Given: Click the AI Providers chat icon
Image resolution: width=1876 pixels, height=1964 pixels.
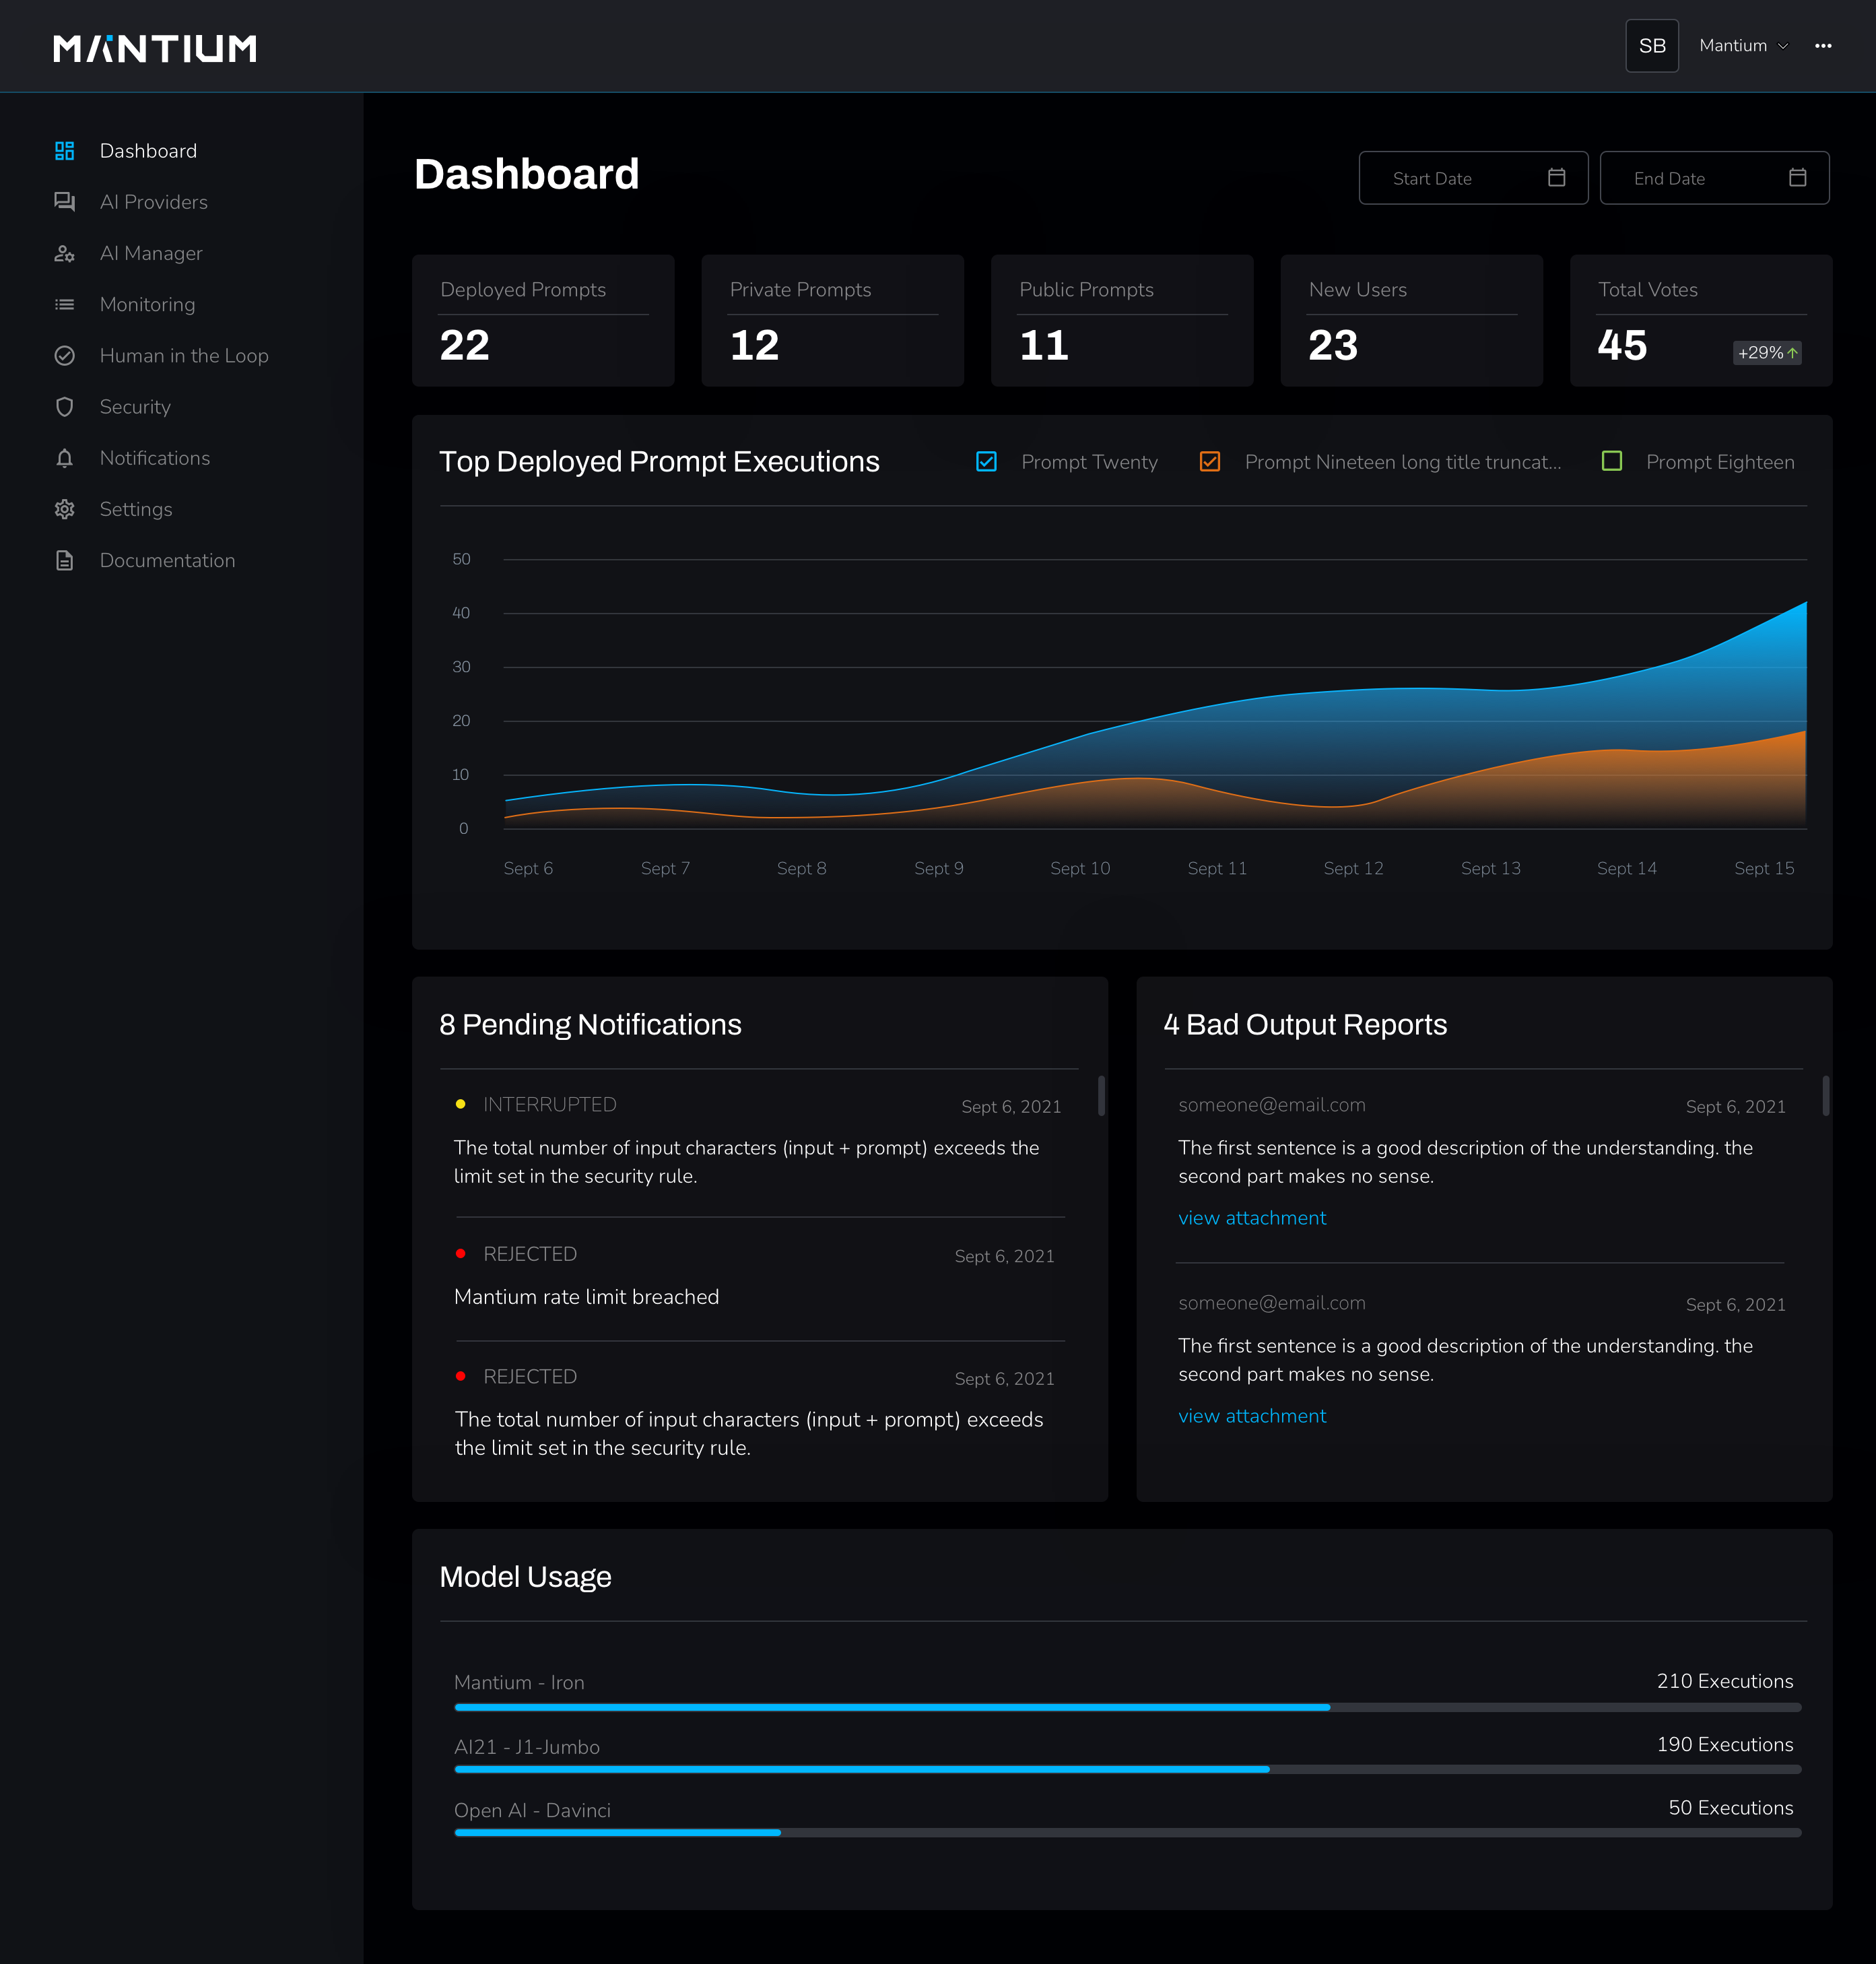Looking at the screenshot, I should pyautogui.click(x=64, y=202).
